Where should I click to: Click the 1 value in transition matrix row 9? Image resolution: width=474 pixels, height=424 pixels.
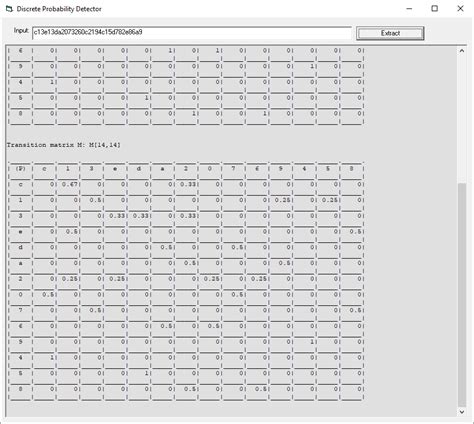coord(312,342)
